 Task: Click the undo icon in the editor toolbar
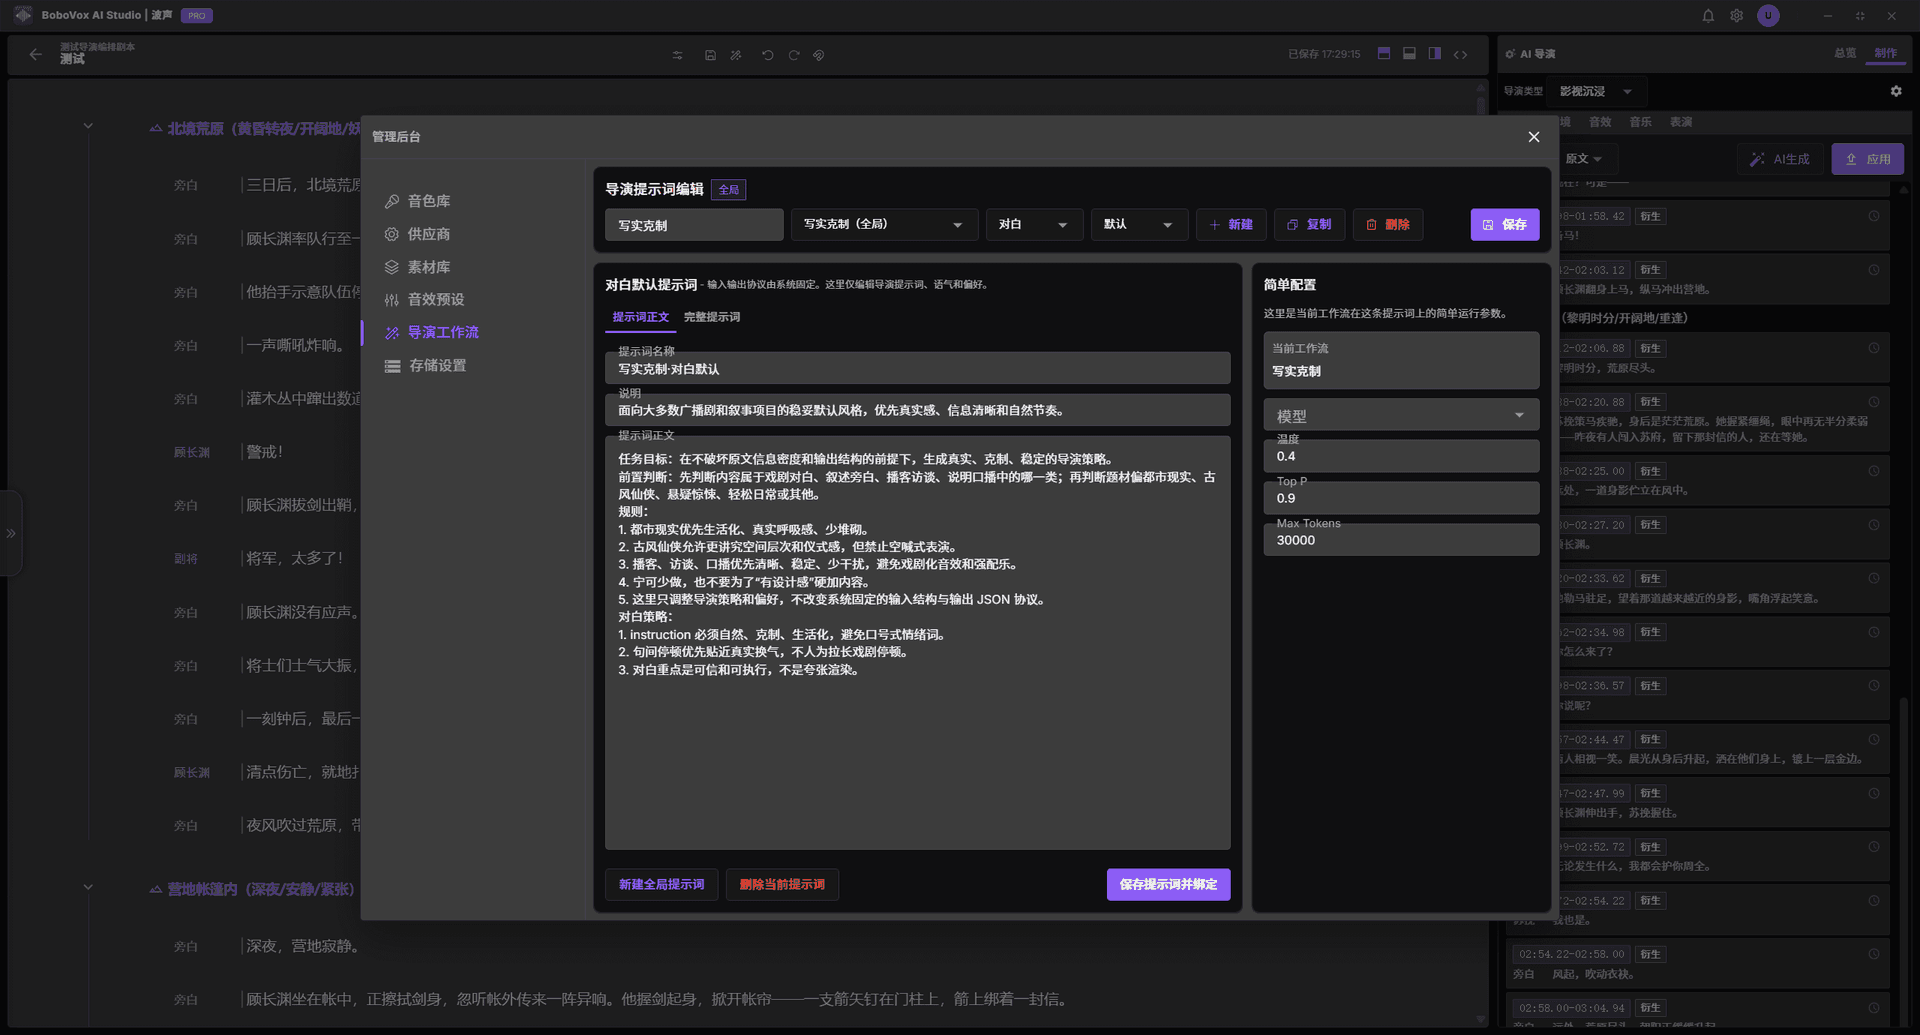tap(767, 55)
